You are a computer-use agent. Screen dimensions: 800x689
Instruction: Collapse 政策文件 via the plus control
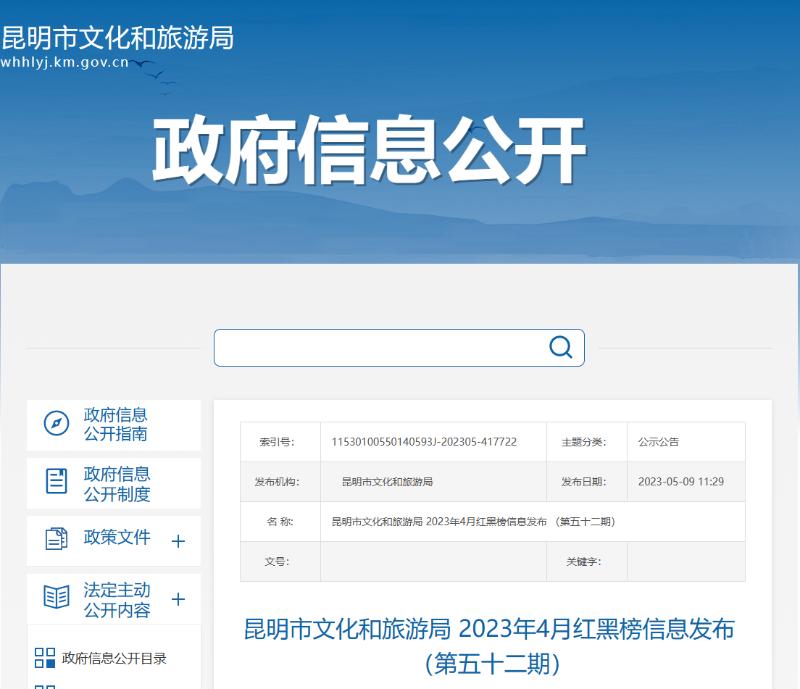pos(178,539)
